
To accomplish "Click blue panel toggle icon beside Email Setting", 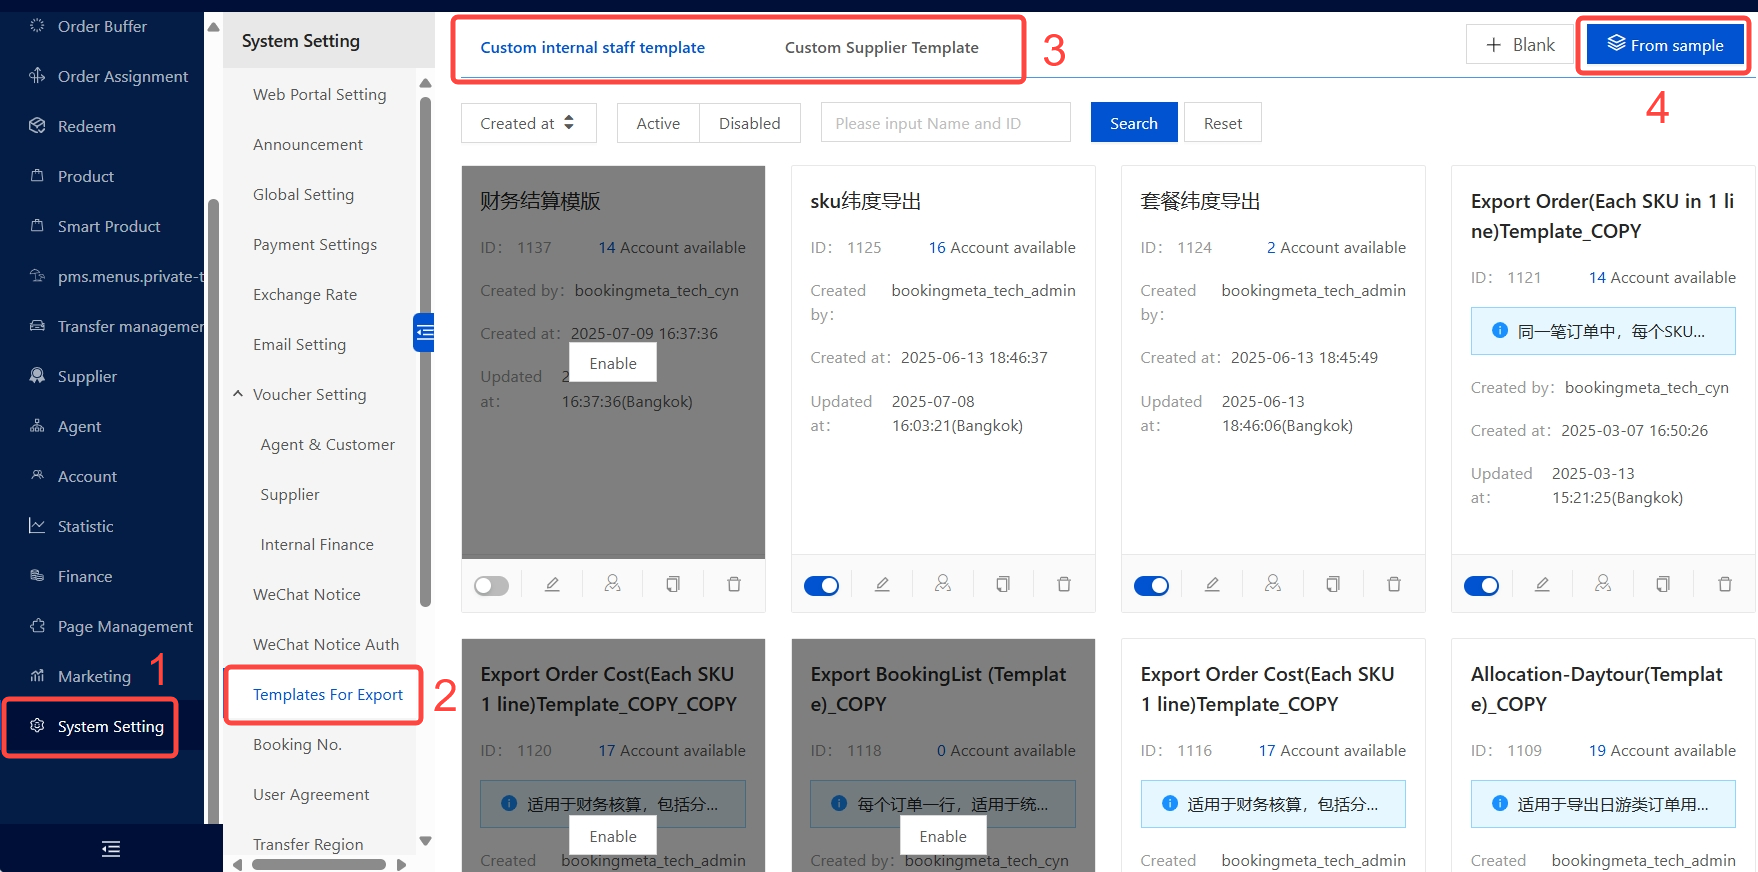I will point(424,332).
